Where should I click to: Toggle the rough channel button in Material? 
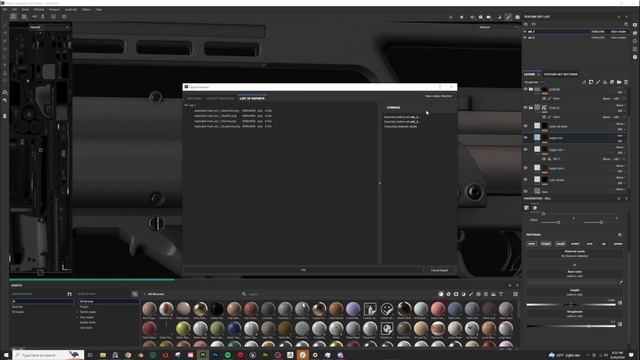(560, 244)
